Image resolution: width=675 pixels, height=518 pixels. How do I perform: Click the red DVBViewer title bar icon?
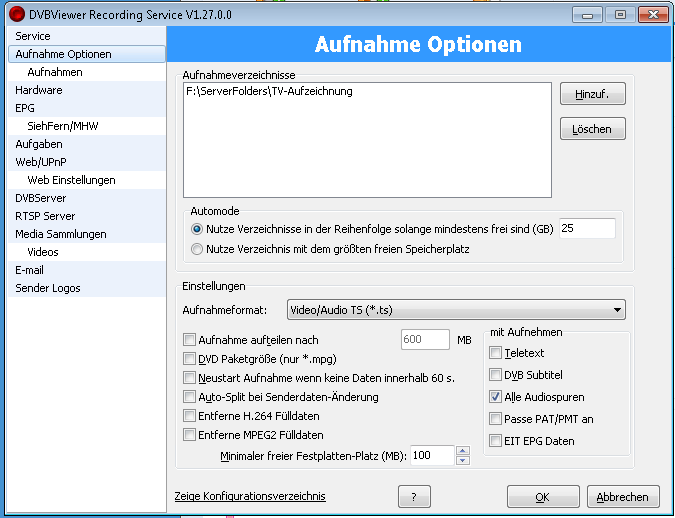point(17,14)
